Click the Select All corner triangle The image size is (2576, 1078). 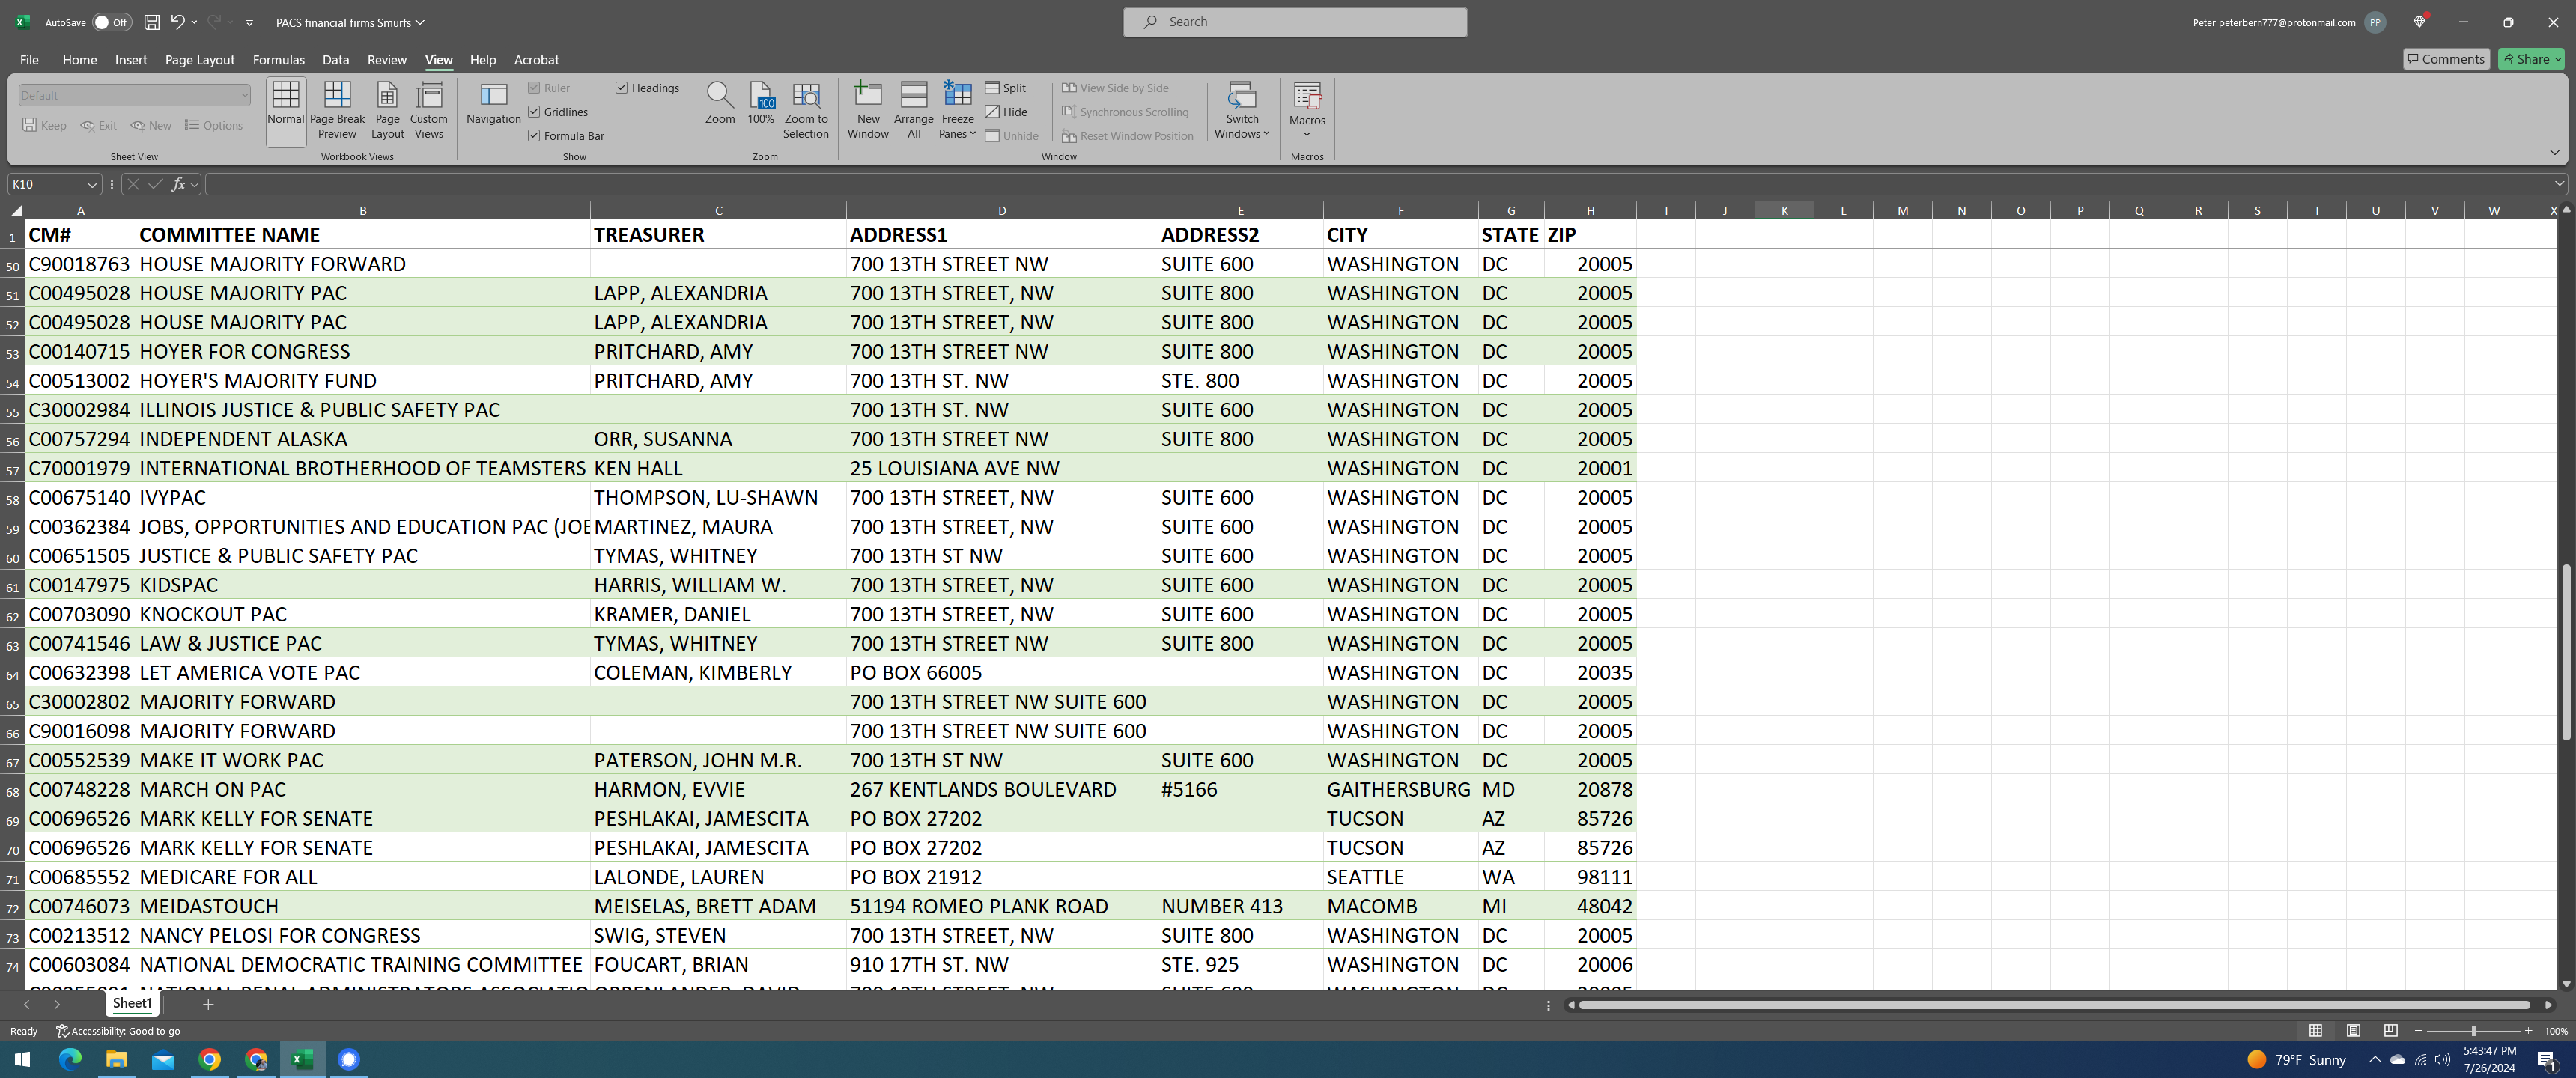point(16,210)
